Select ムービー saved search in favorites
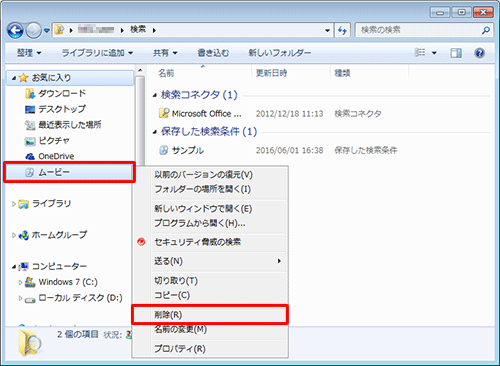500x366 pixels. point(69,172)
